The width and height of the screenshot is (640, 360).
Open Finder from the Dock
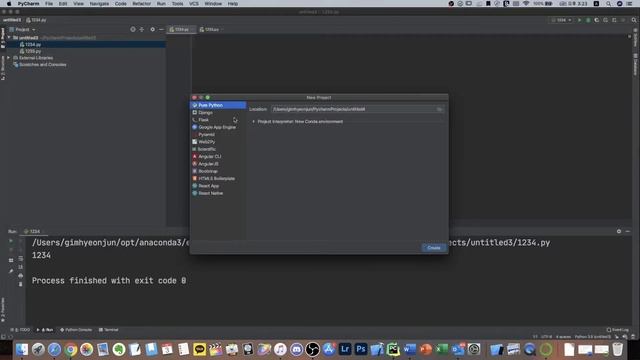click(x=22, y=349)
